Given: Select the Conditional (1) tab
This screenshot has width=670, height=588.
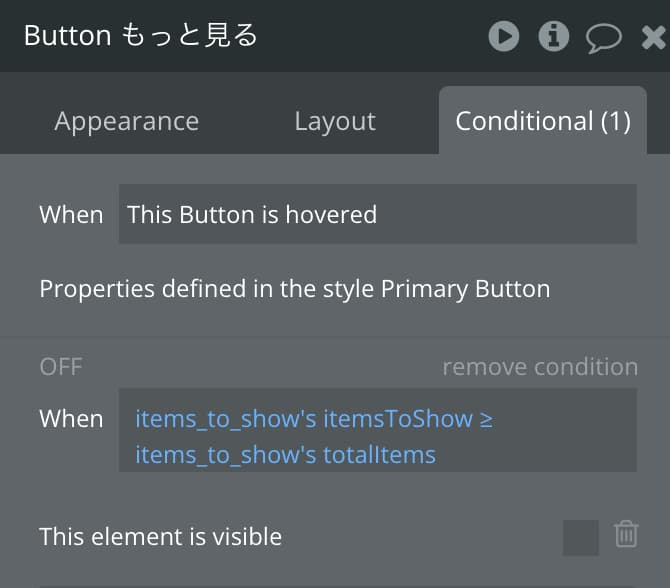Looking at the screenshot, I should (x=543, y=121).
